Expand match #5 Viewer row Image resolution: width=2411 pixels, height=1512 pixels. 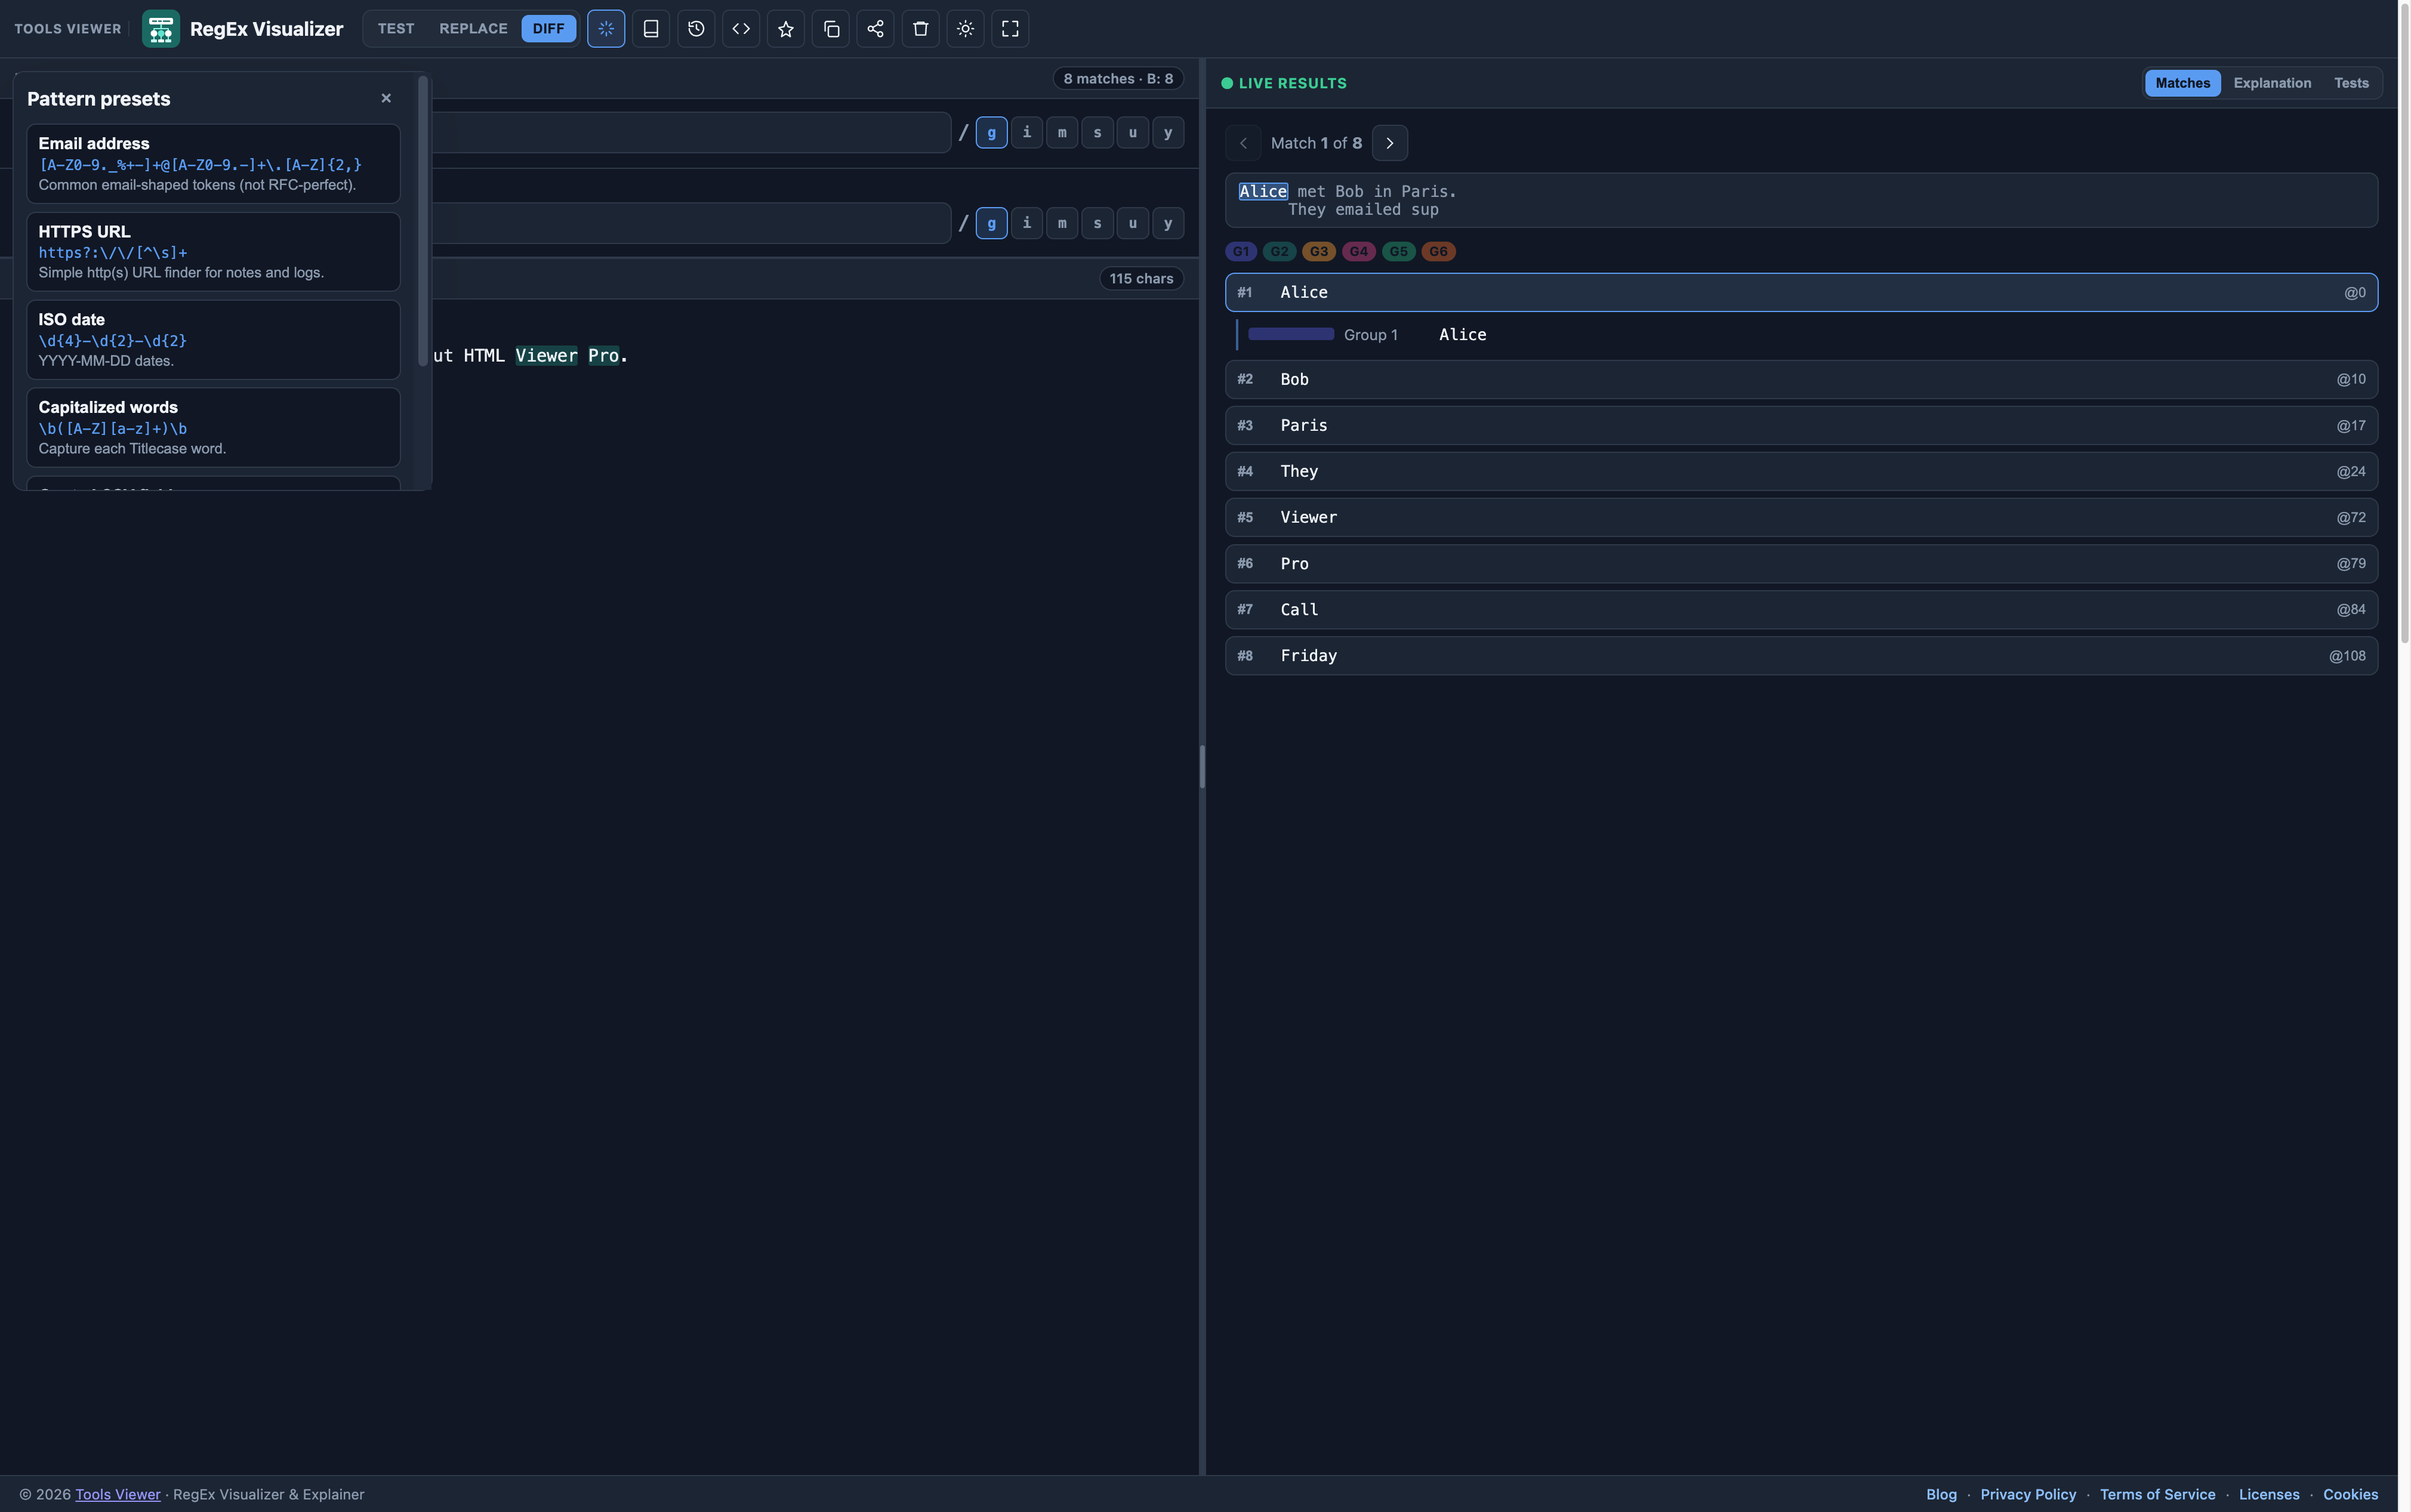(x=1801, y=518)
